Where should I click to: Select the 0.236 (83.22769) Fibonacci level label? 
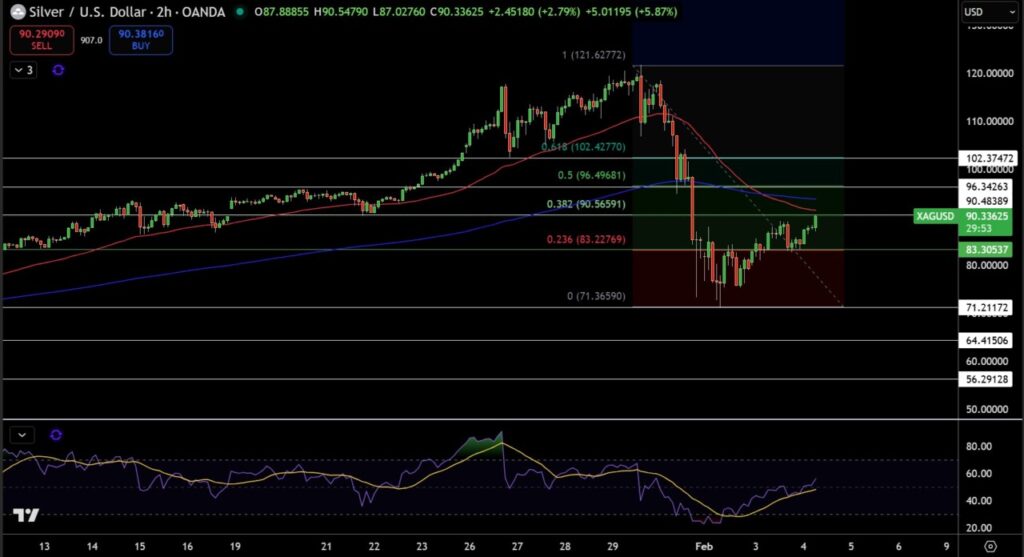585,239
